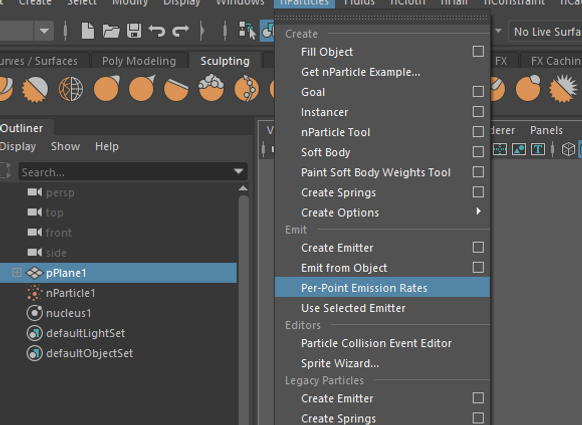Click the Select by hierarchy icon
The width and height of the screenshot is (582, 425).
click(247, 31)
